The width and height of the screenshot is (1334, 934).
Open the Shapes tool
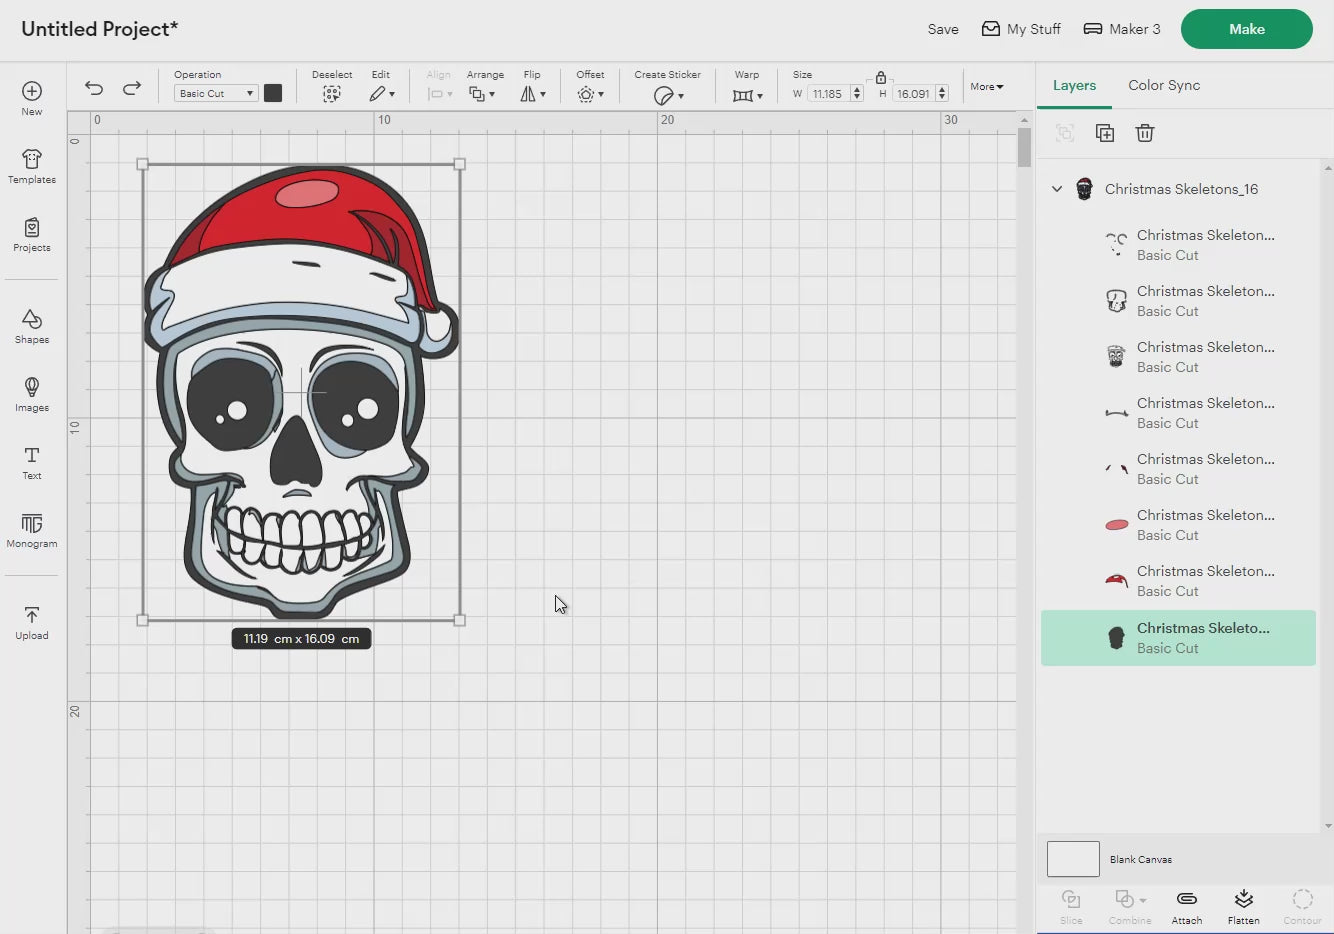click(x=32, y=326)
